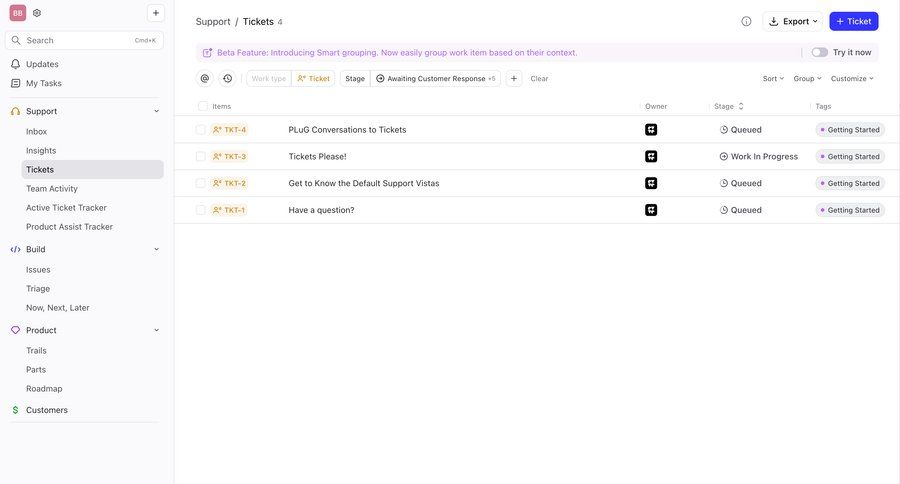Click owner avatar for TKT-1

pos(651,210)
